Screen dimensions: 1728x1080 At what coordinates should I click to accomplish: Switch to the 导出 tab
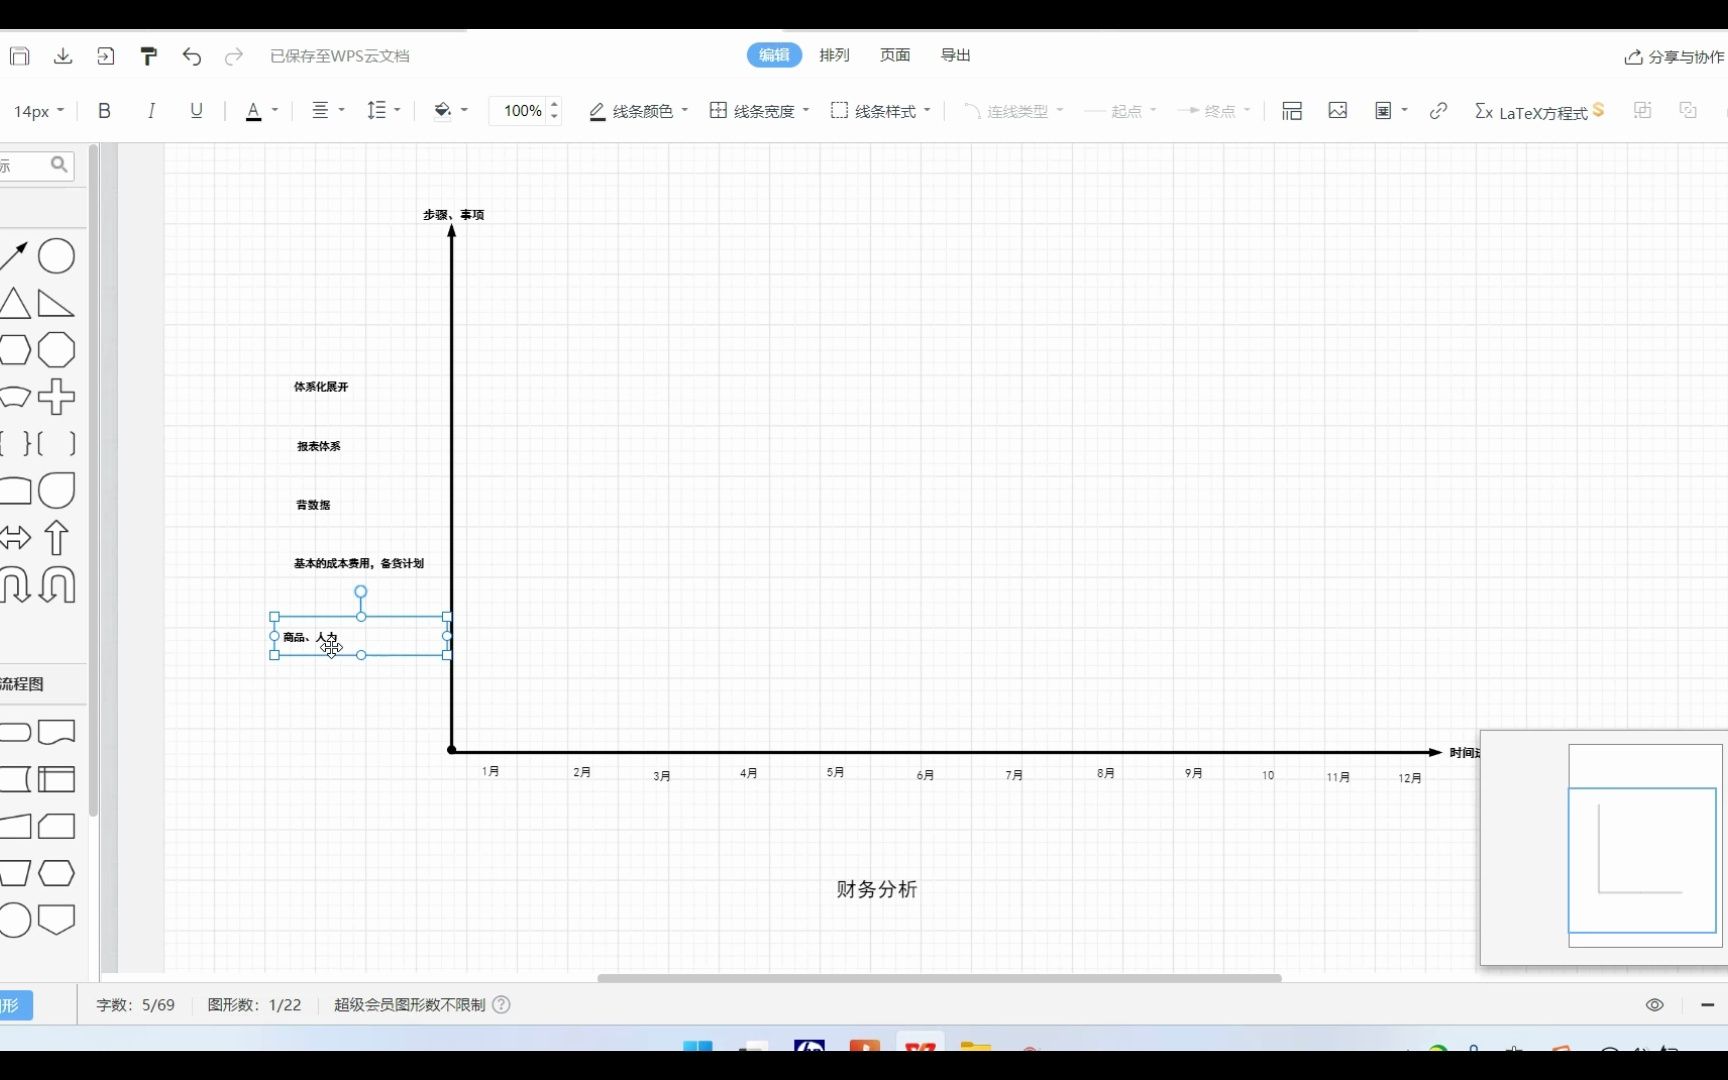point(956,56)
